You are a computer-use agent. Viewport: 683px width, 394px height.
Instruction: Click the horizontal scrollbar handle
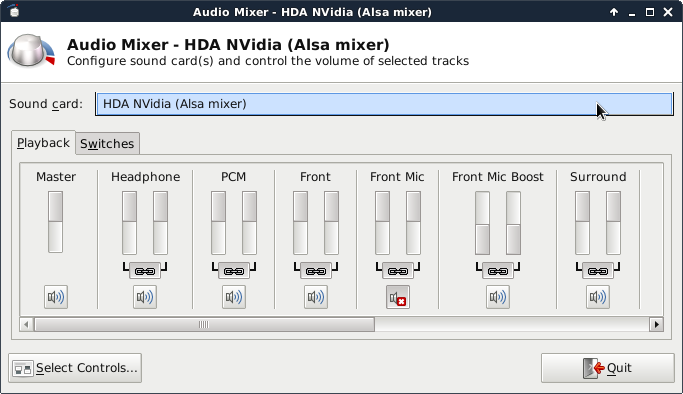tap(204, 324)
